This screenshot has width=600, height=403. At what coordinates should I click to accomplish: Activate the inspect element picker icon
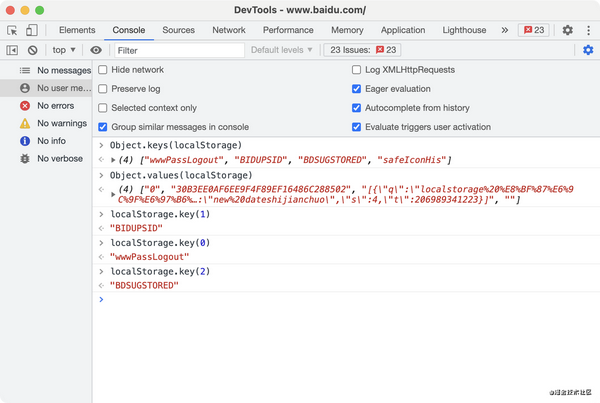tap(14, 31)
